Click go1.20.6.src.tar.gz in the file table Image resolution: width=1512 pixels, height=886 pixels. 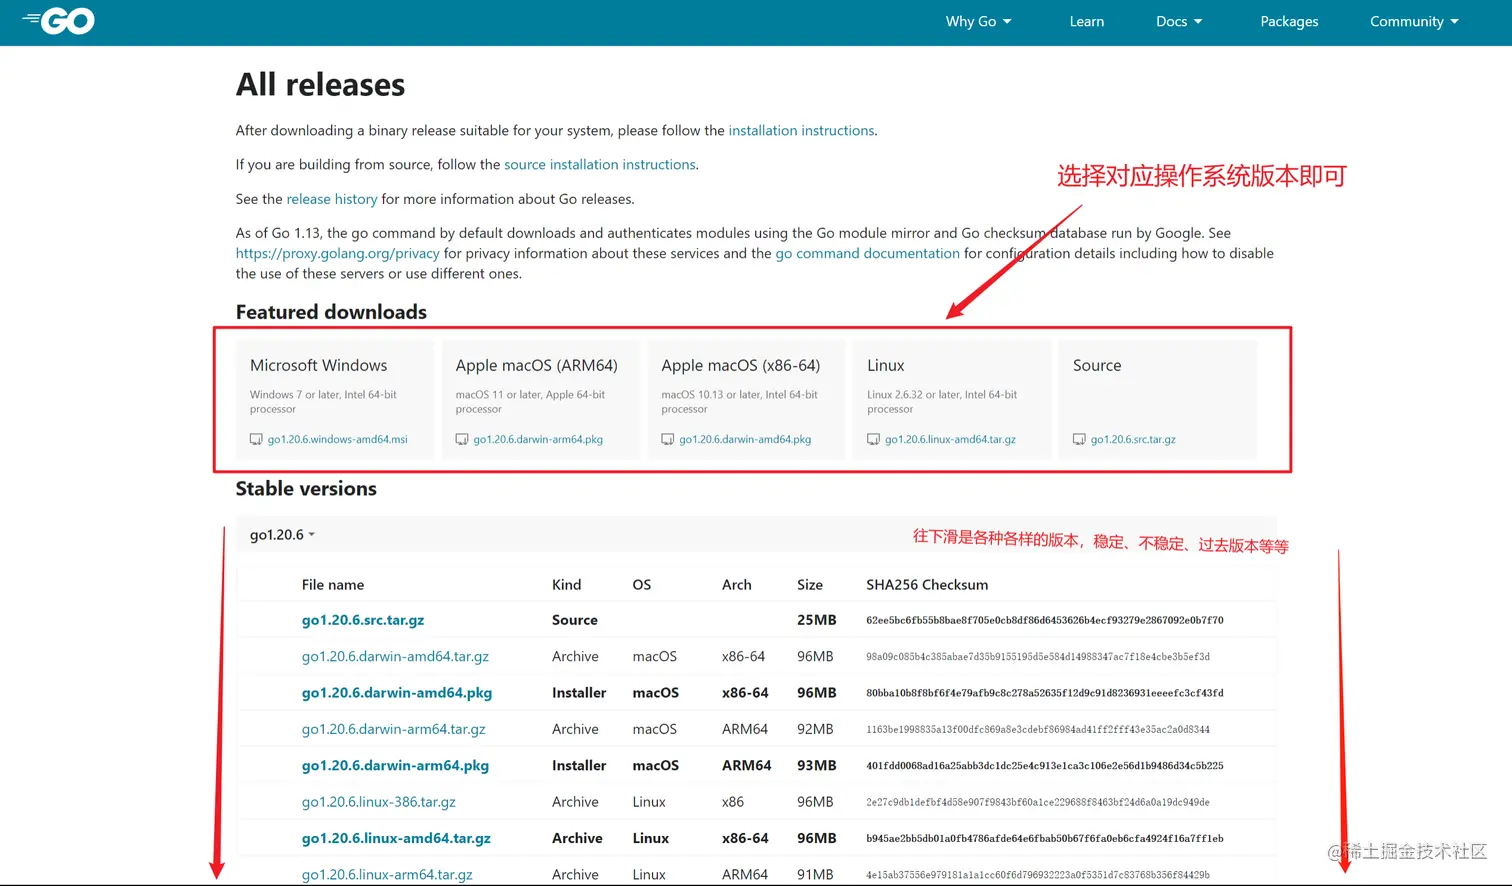[363, 620]
